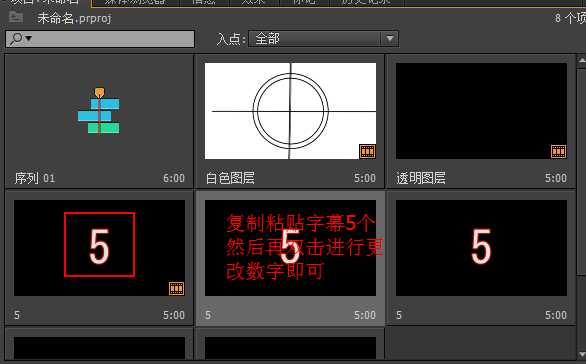Click the 透明图层 item name
The image size is (586, 364).
pyautogui.click(x=421, y=178)
